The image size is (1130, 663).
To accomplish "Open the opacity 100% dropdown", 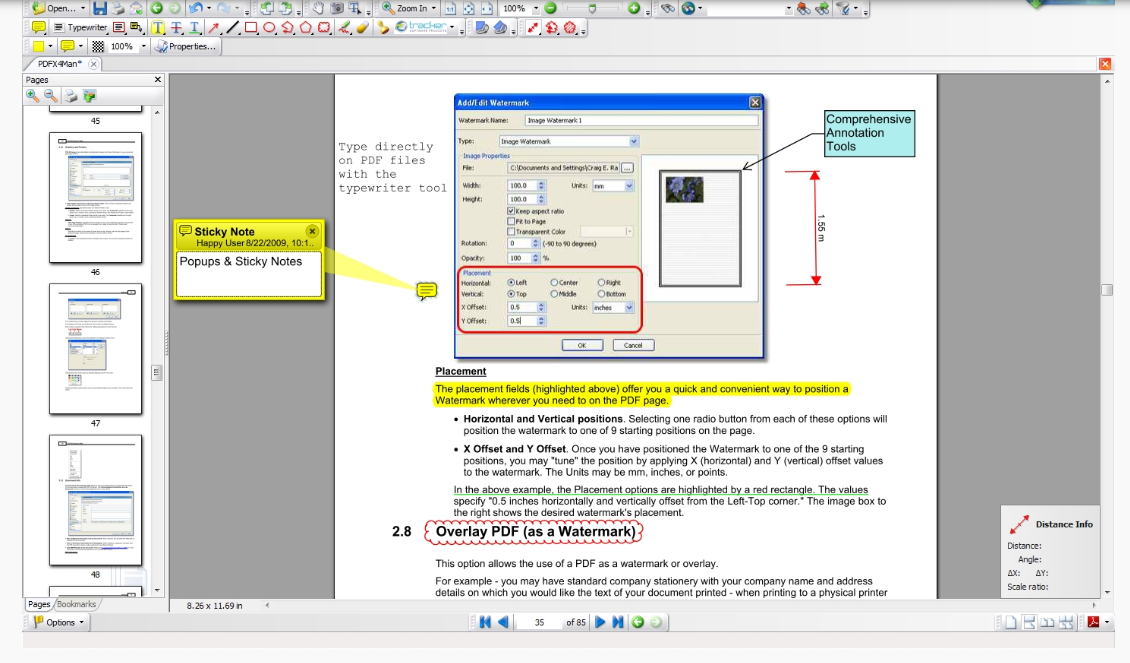I will tap(143, 46).
